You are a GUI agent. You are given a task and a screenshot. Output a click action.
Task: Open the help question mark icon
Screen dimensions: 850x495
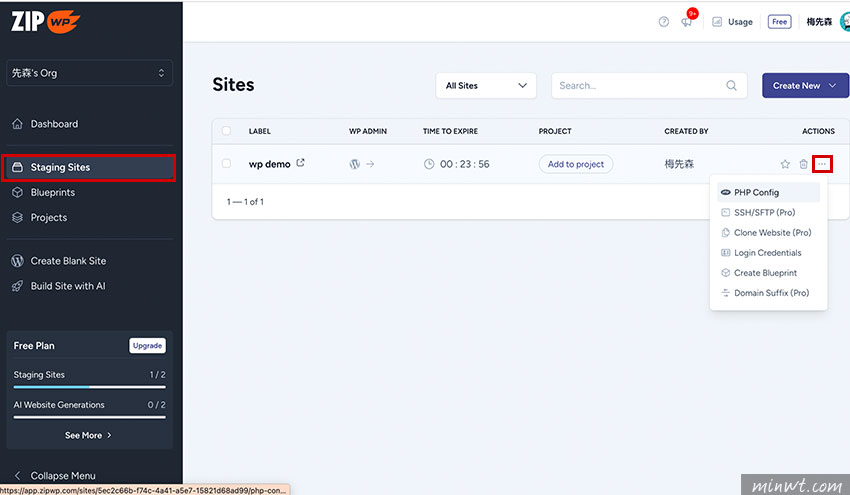pyautogui.click(x=664, y=22)
